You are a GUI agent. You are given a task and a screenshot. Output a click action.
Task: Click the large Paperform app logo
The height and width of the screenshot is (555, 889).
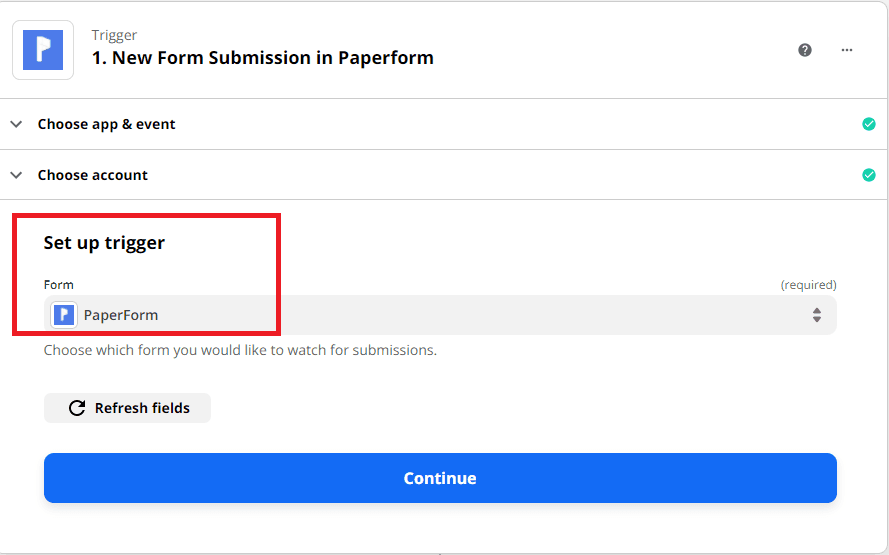42,50
